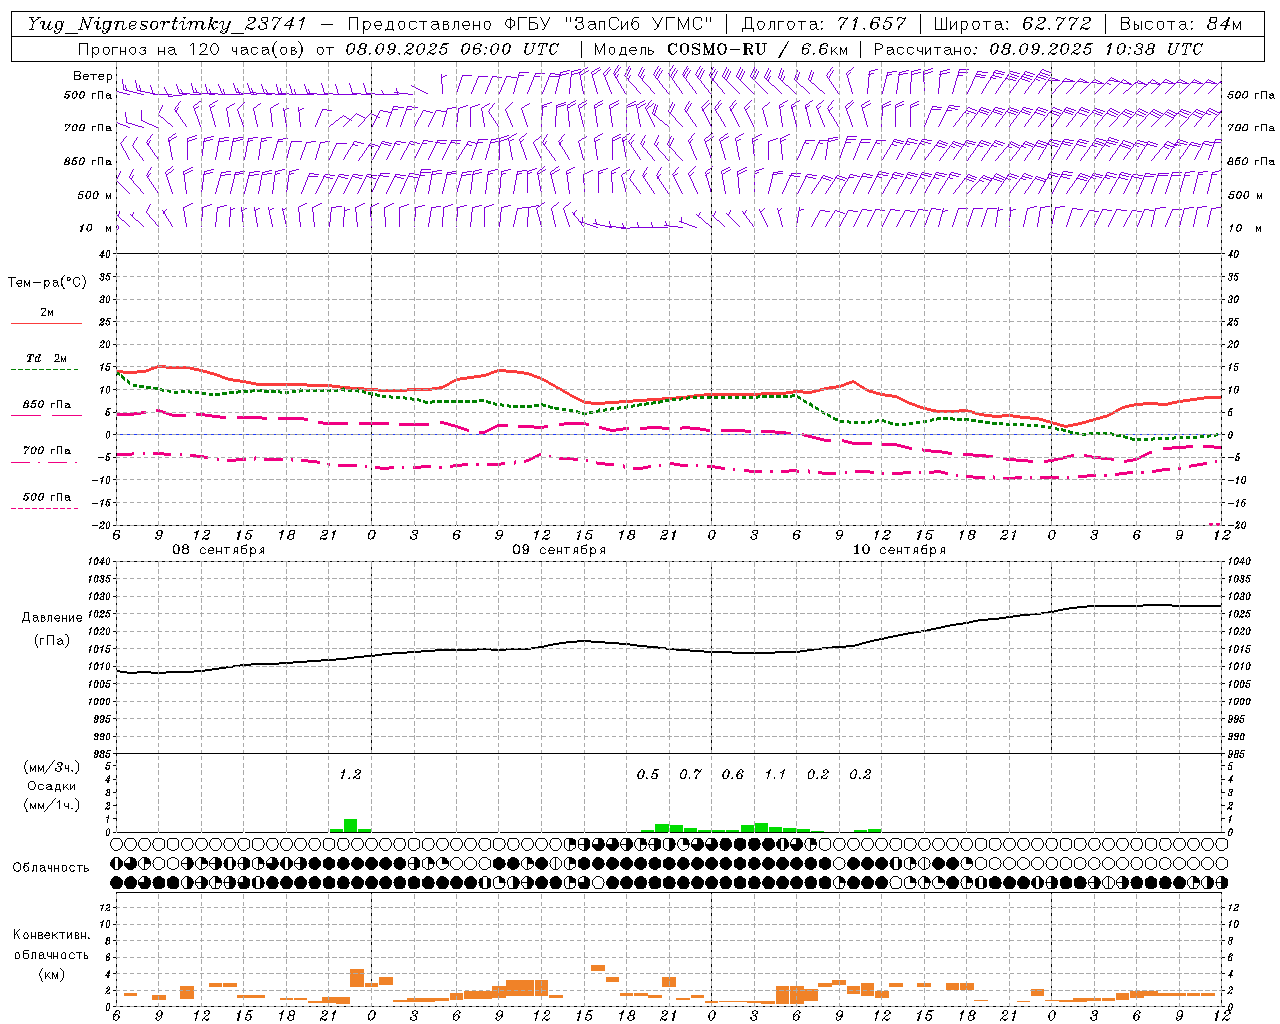Select the Облачность cloud cover label
Viewport: 1280px width, 1024px height.
click(x=51, y=868)
